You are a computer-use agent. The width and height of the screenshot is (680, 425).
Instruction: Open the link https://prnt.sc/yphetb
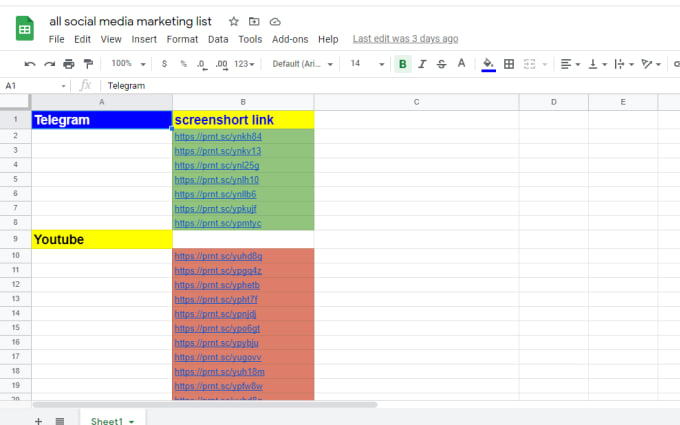point(217,285)
